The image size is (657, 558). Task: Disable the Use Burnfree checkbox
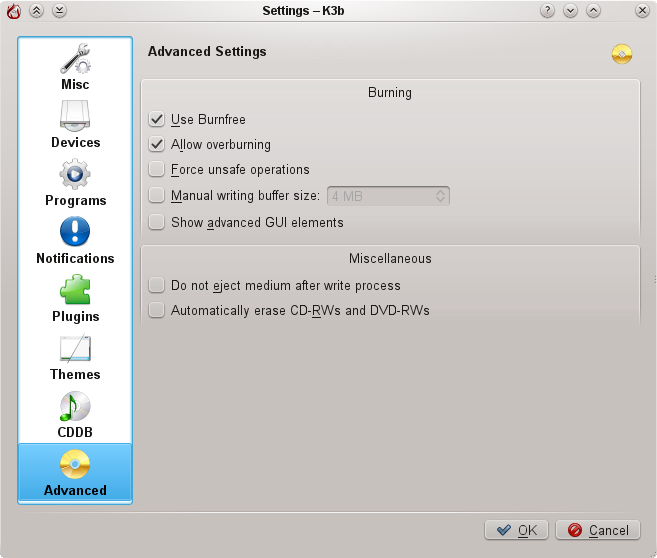pyautogui.click(x=156, y=119)
